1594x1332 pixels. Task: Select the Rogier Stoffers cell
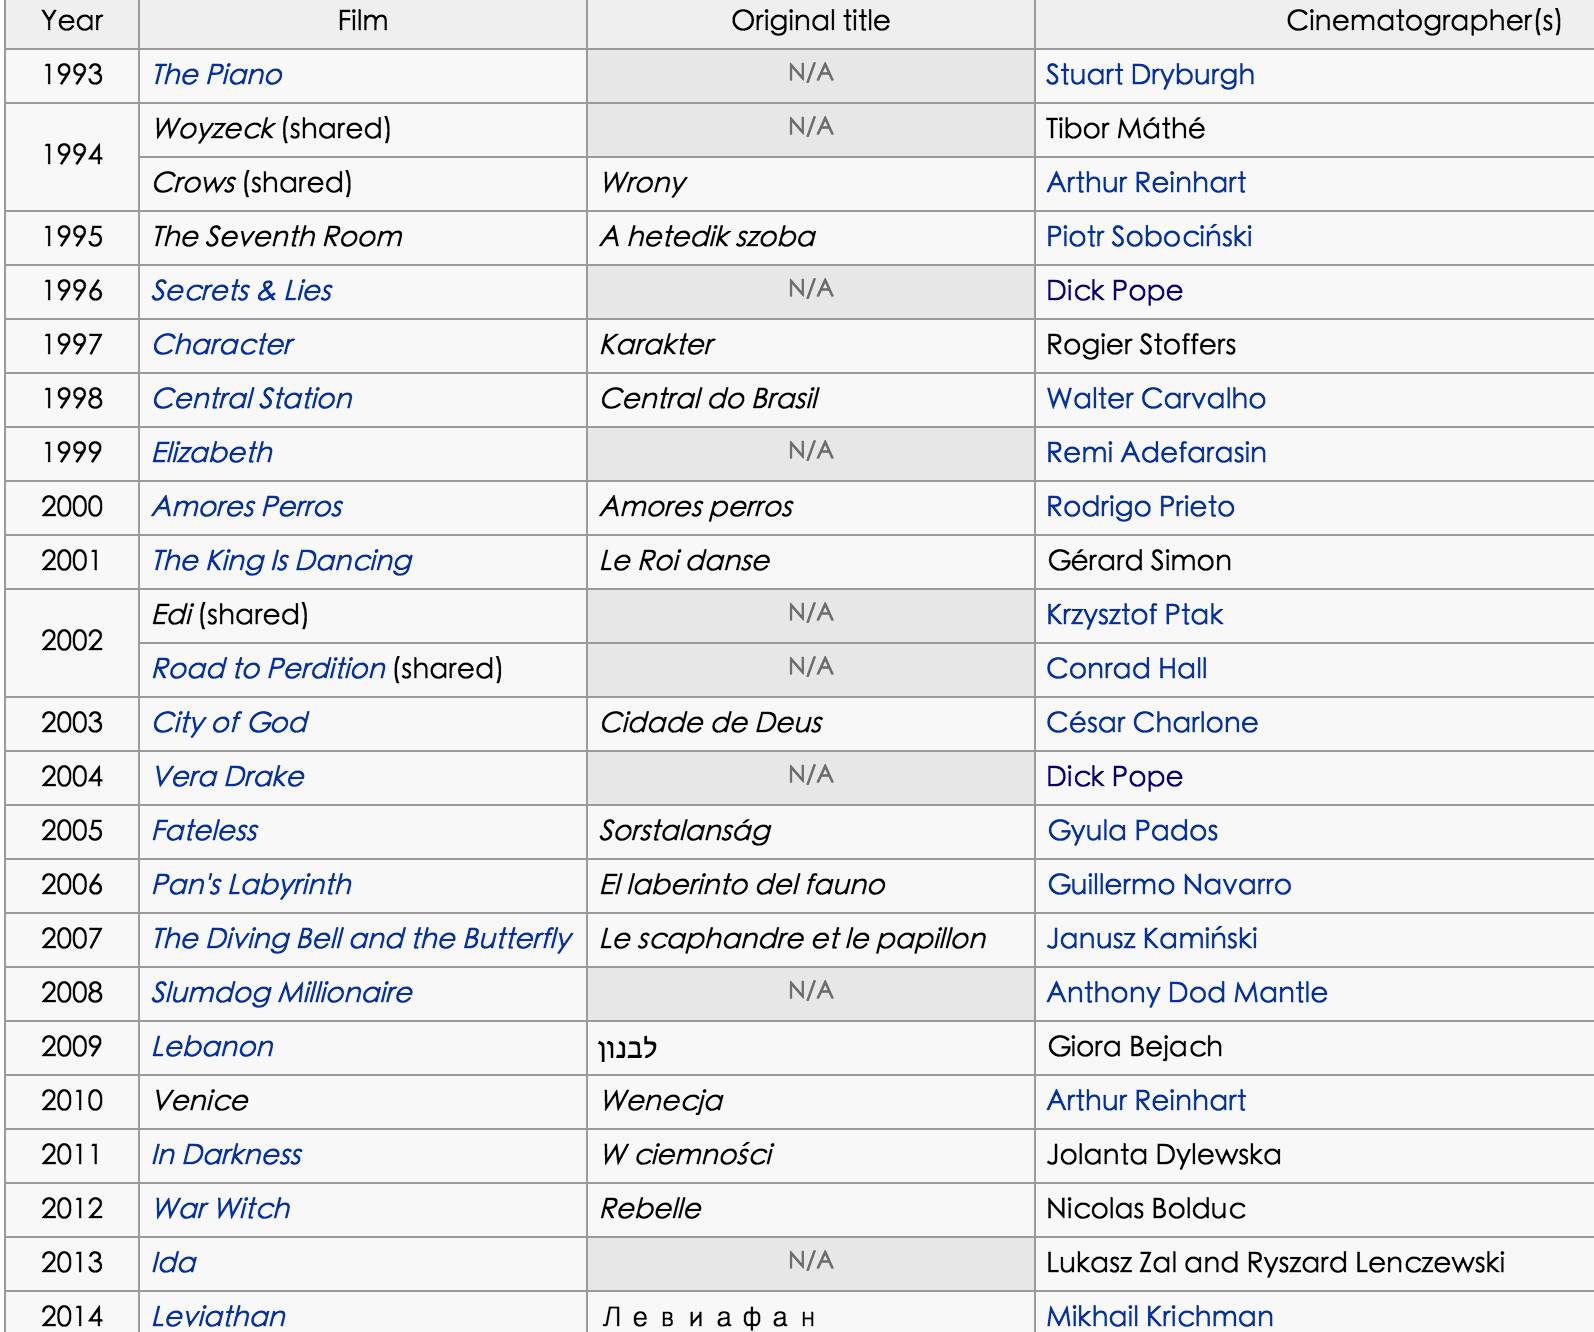[1314, 345]
